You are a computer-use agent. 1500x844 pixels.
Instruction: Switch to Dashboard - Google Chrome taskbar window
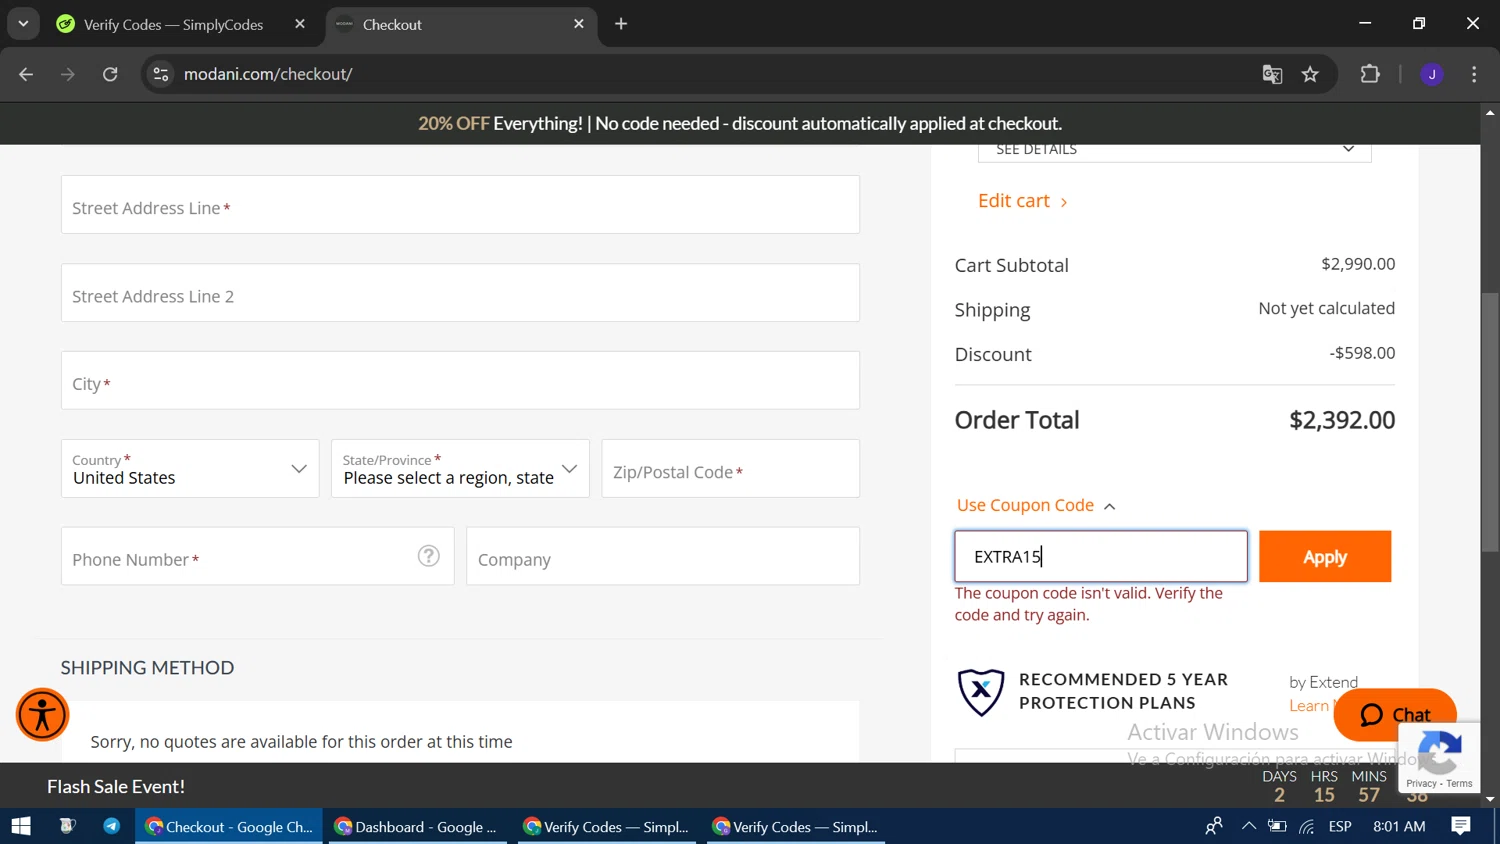coord(418,826)
